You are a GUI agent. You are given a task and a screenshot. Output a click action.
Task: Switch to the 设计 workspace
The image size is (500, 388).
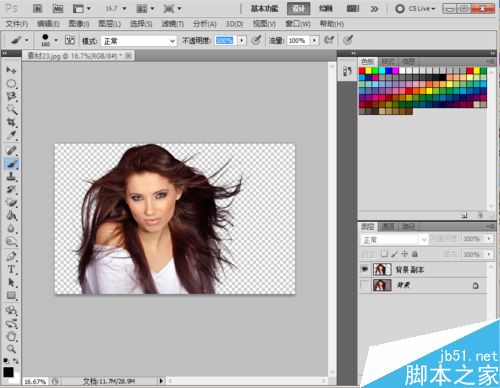tap(298, 9)
